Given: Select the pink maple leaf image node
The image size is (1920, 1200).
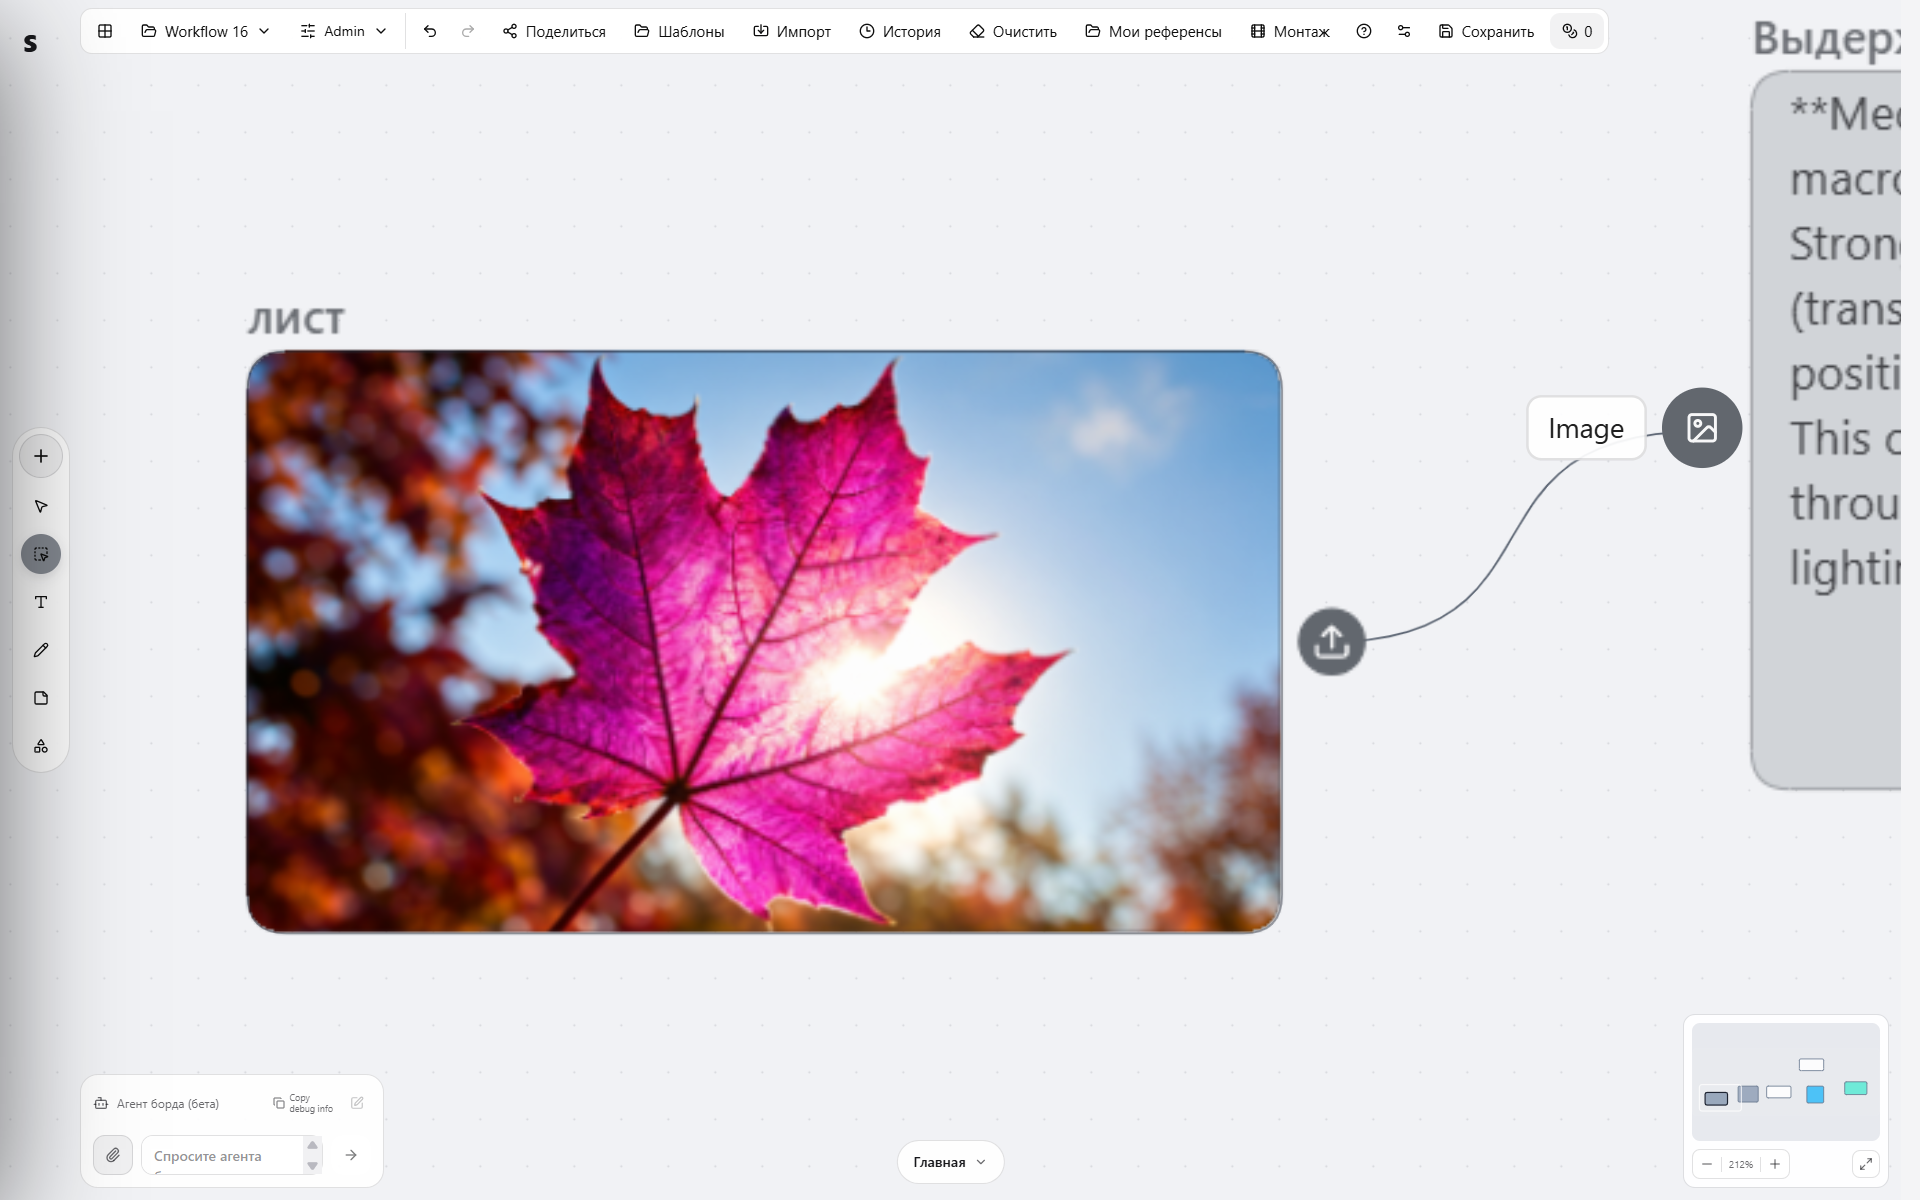Looking at the screenshot, I should (764, 642).
